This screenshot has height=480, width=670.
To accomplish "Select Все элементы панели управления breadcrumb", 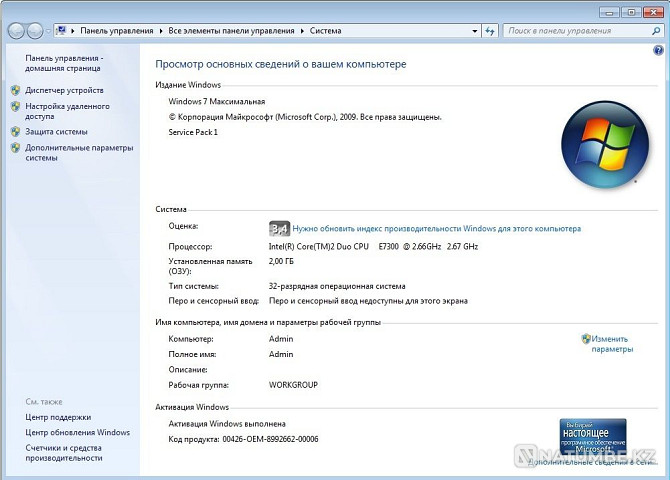I will 231,31.
